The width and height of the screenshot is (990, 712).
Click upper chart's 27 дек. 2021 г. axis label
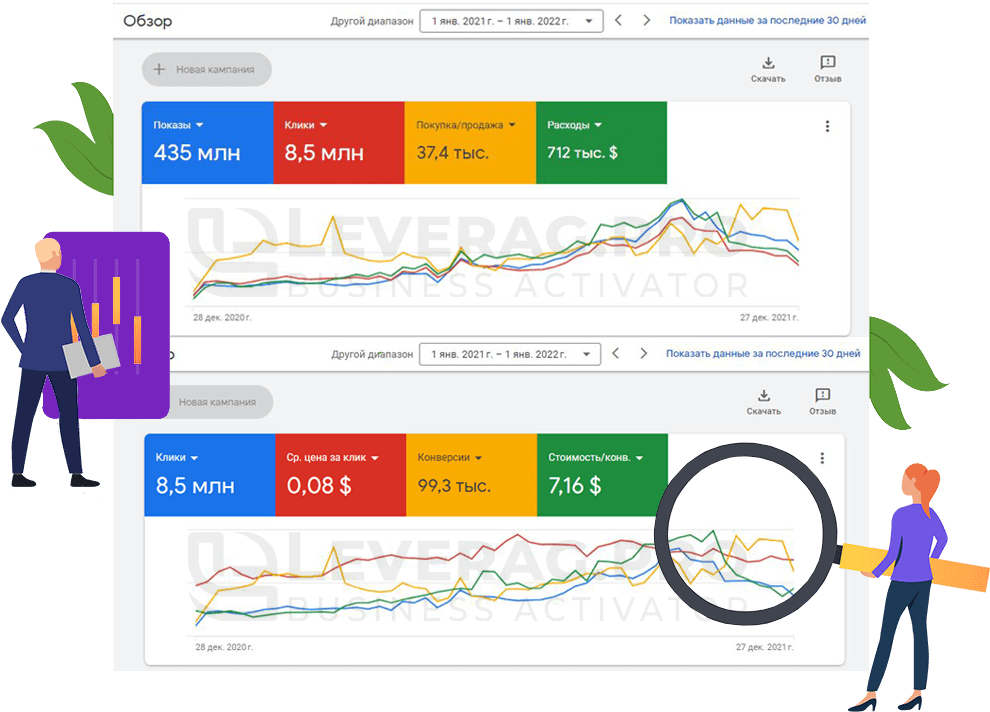[x=769, y=317]
